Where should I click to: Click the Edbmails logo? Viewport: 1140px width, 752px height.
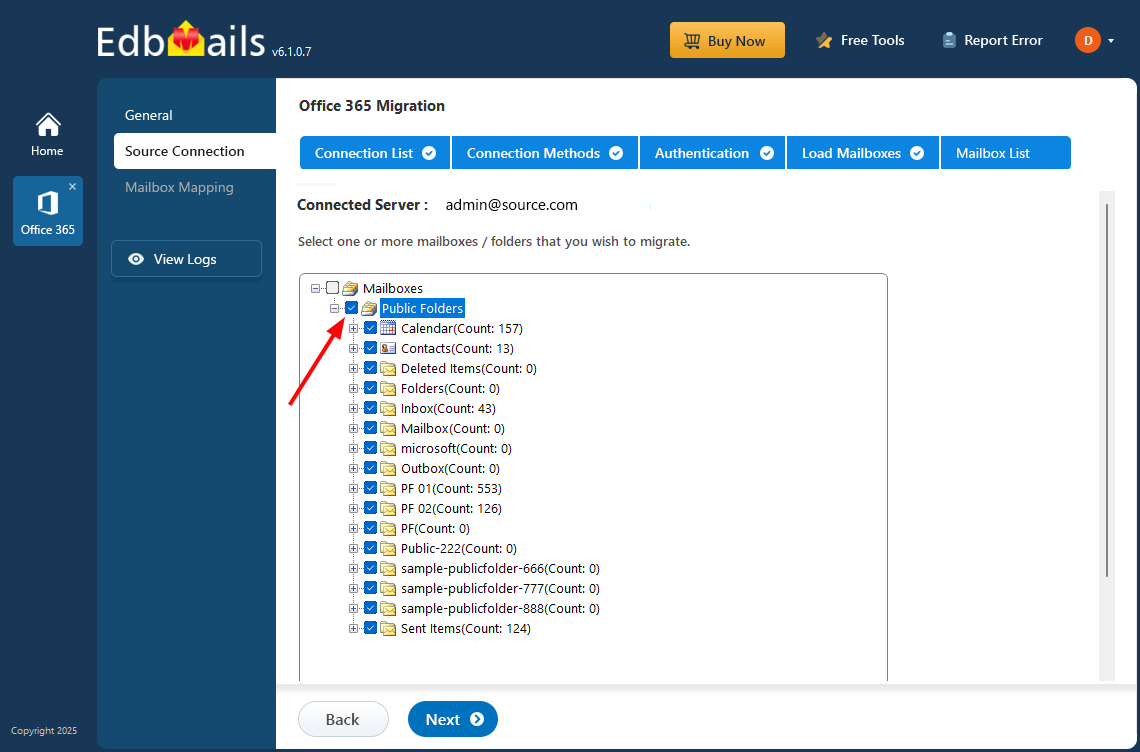pos(181,41)
